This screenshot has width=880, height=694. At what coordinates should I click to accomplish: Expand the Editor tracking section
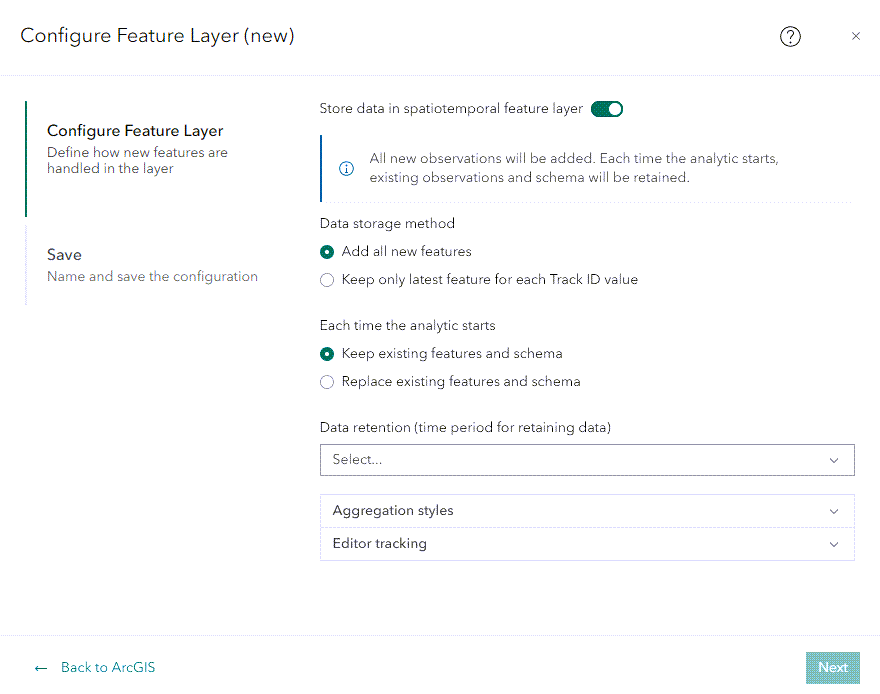587,544
